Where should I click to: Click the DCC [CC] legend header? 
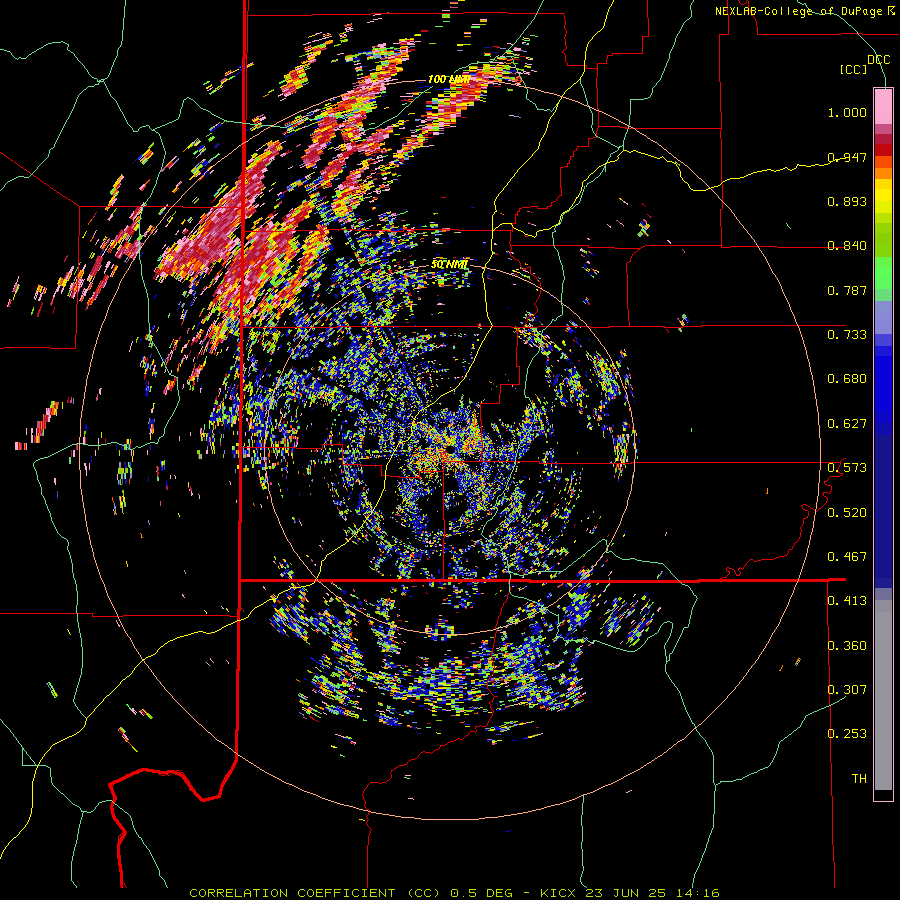tap(864, 64)
